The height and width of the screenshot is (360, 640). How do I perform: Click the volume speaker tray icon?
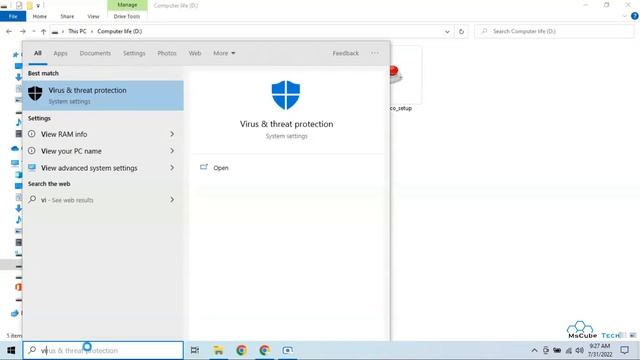(x=579, y=350)
